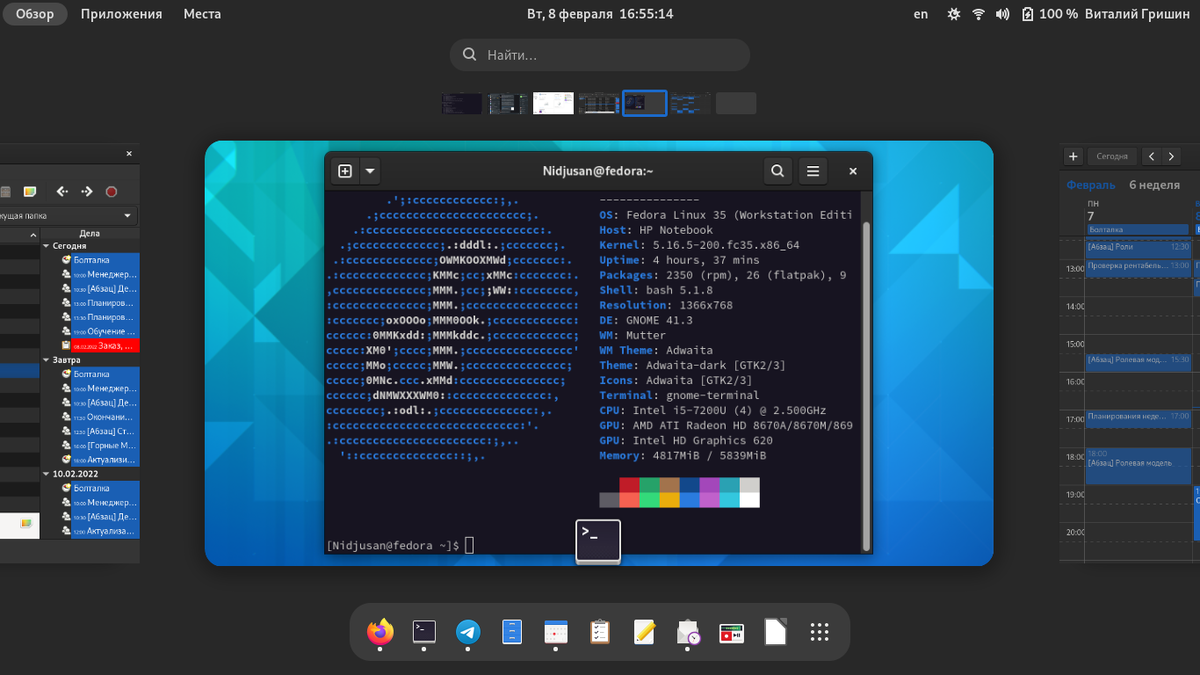Open the 15:30 '[Абзац] Ролевая мод…' event
Viewport: 1200px width, 675px height.
(1138, 365)
